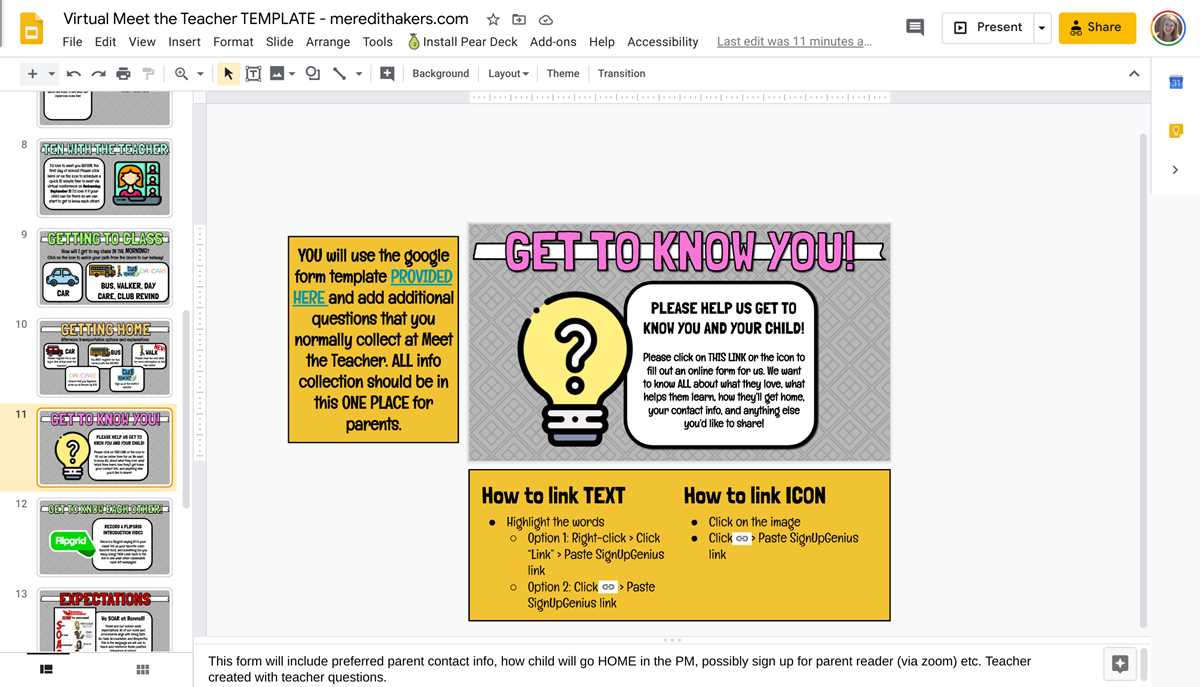Click the print icon
The image size is (1200, 687).
123,73
